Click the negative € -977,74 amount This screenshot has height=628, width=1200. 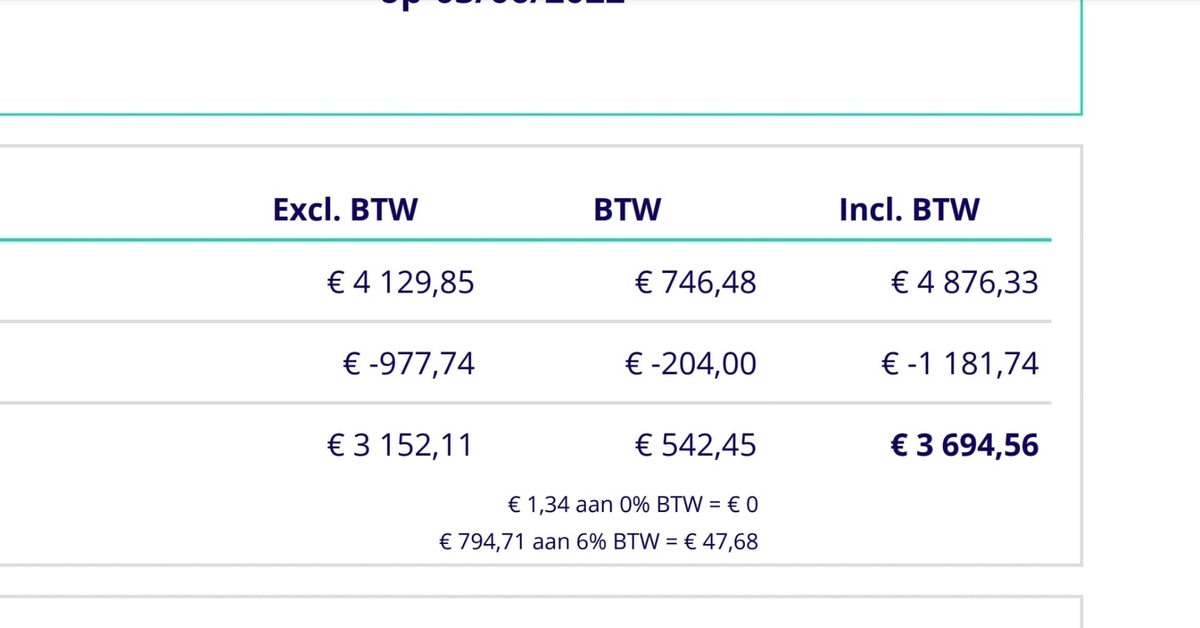point(408,364)
